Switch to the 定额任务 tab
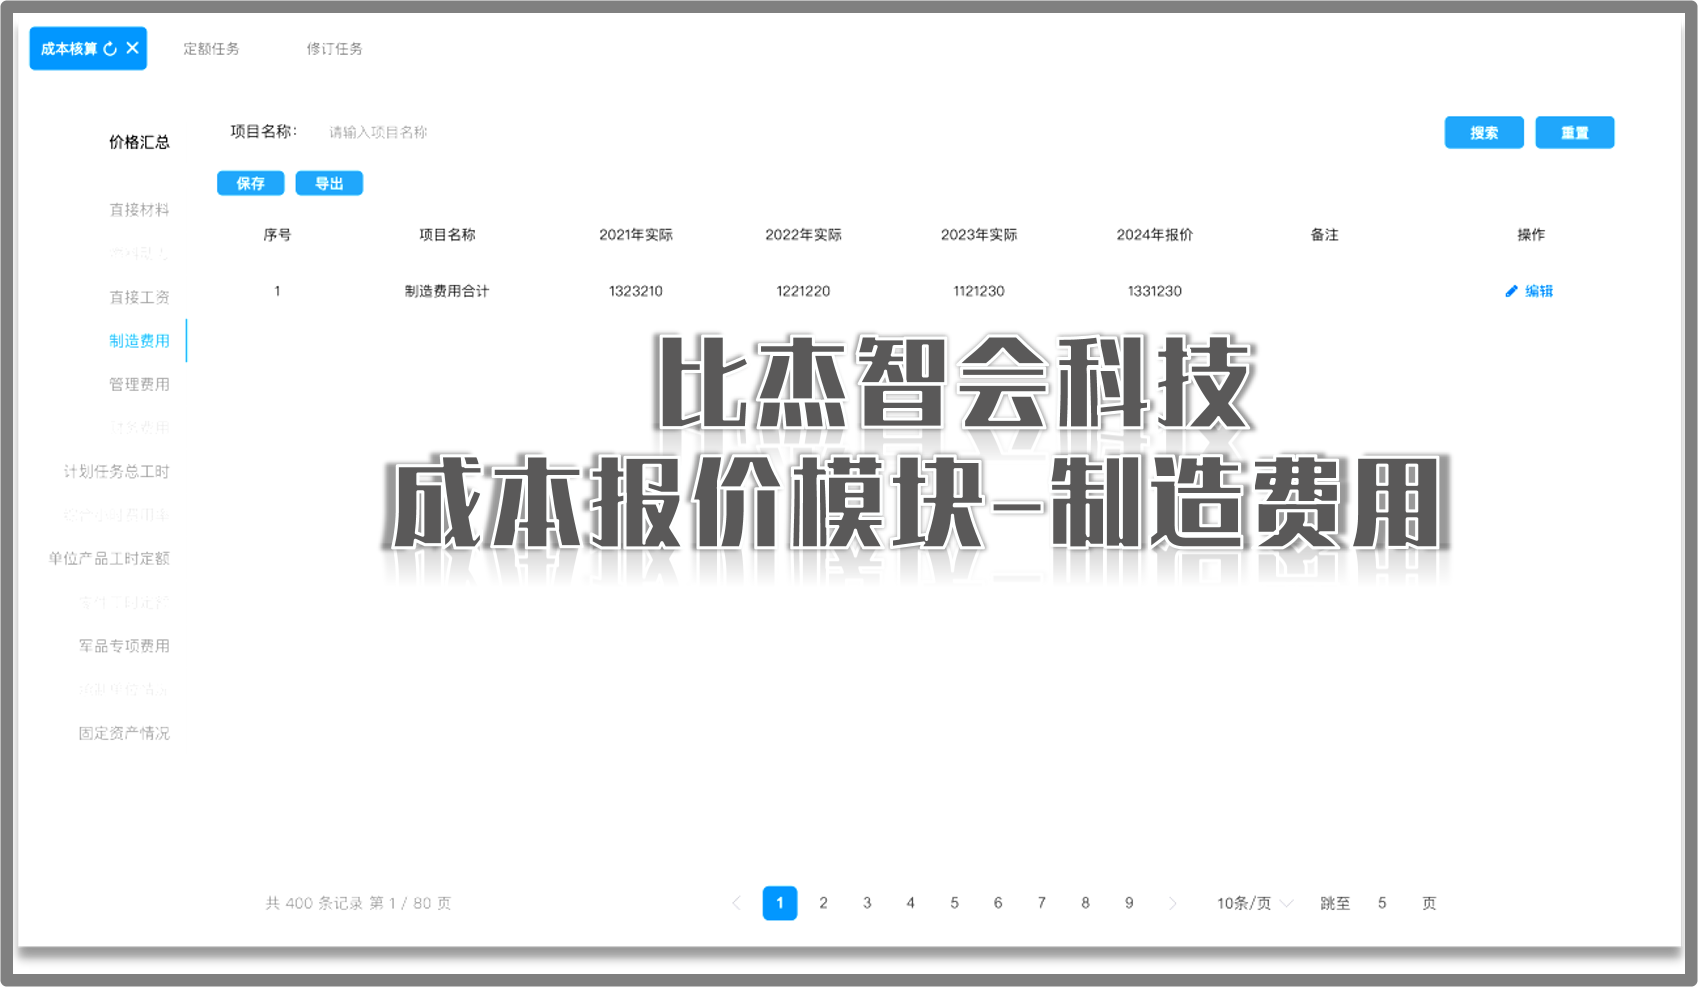 coord(211,49)
